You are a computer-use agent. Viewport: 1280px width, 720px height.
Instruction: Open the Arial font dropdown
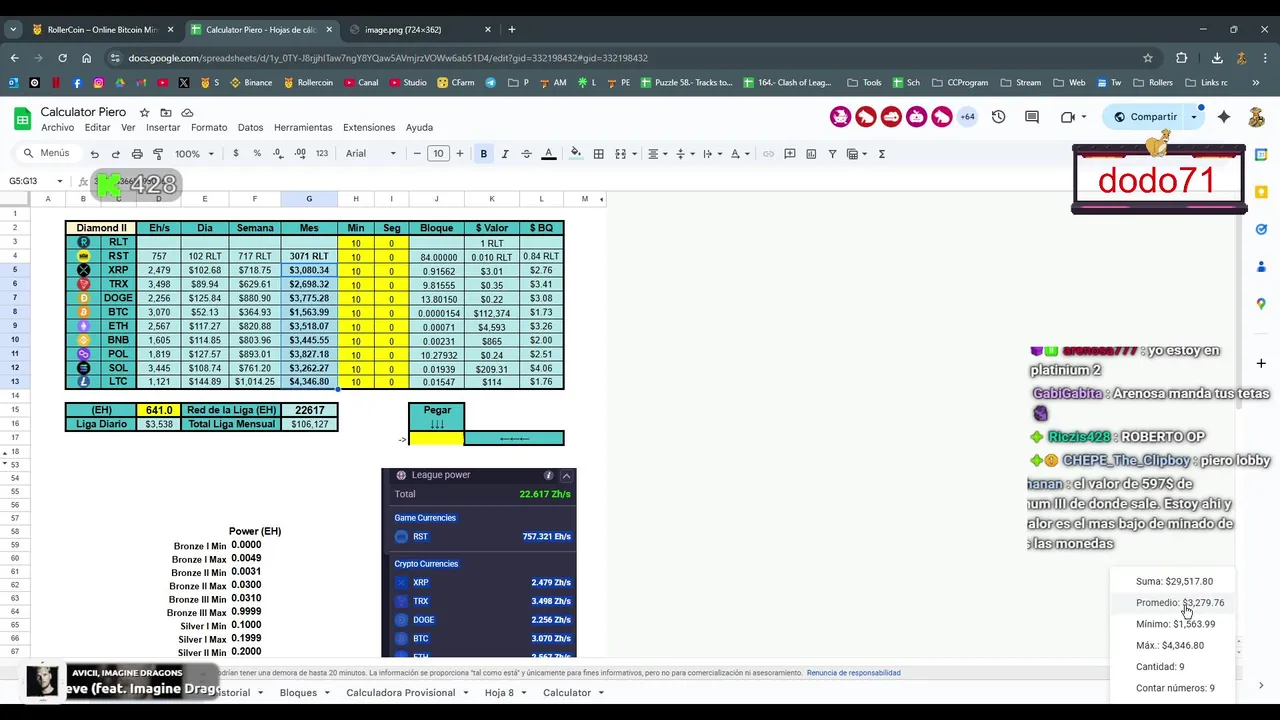[x=371, y=154]
